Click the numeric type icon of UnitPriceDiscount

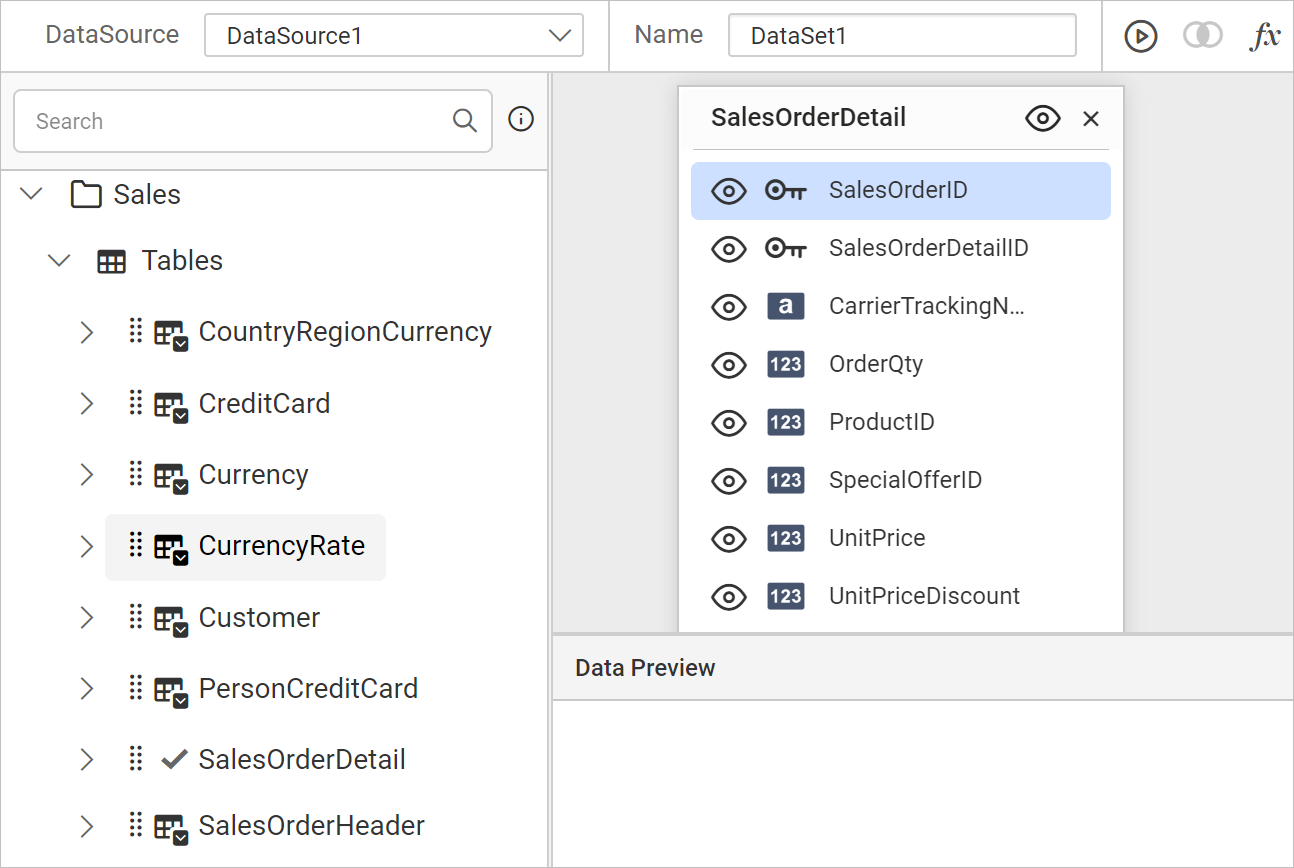click(x=786, y=596)
